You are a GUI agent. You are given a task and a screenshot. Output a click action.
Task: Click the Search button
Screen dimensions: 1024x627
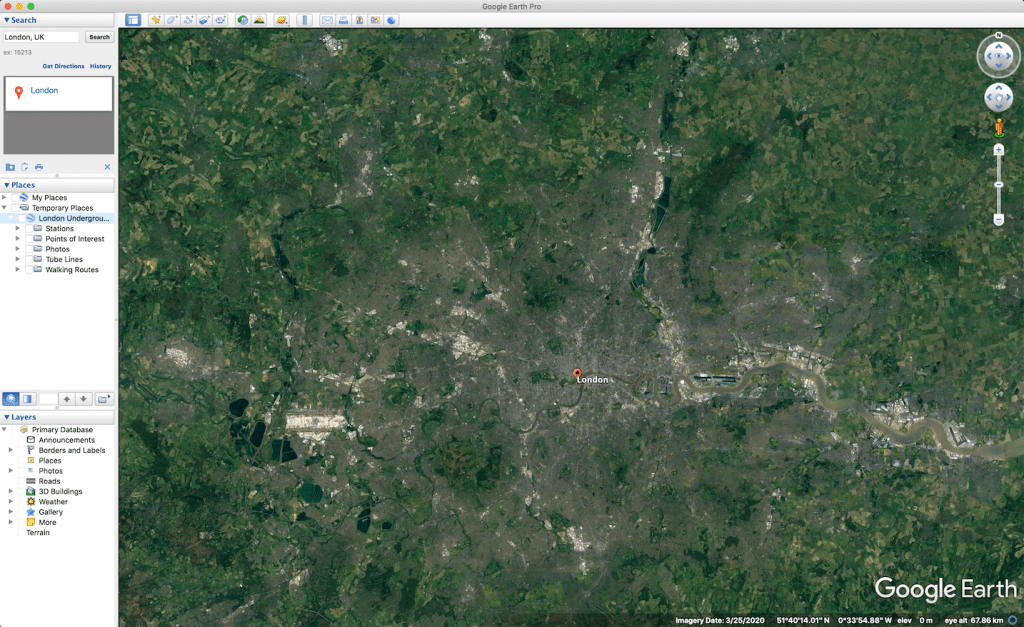point(99,37)
